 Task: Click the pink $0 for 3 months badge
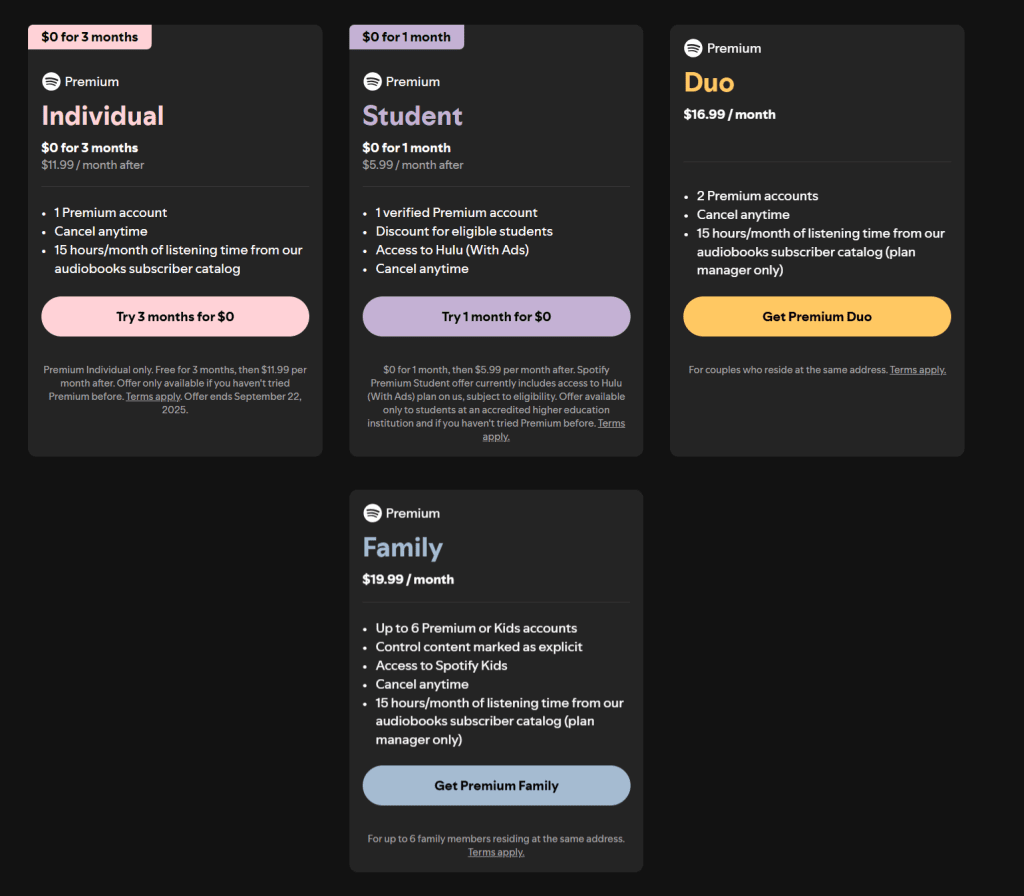point(89,37)
